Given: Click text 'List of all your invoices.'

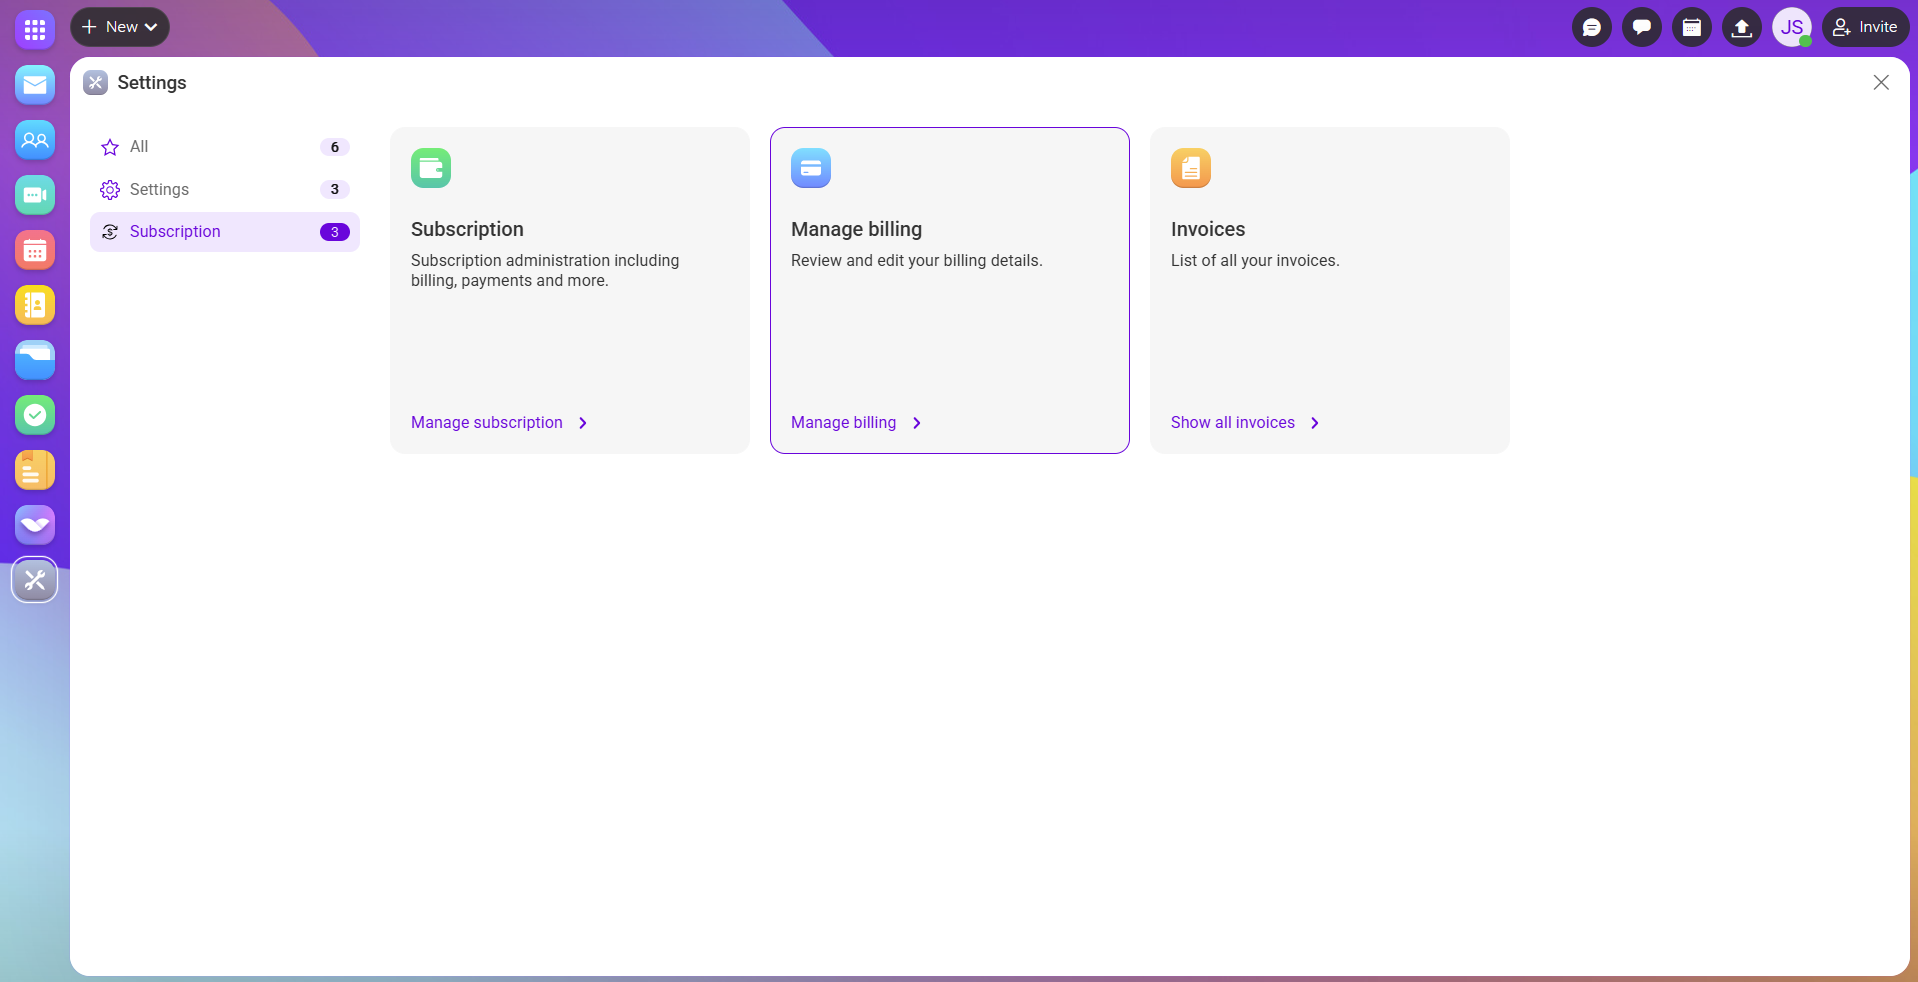Looking at the screenshot, I should 1255,260.
